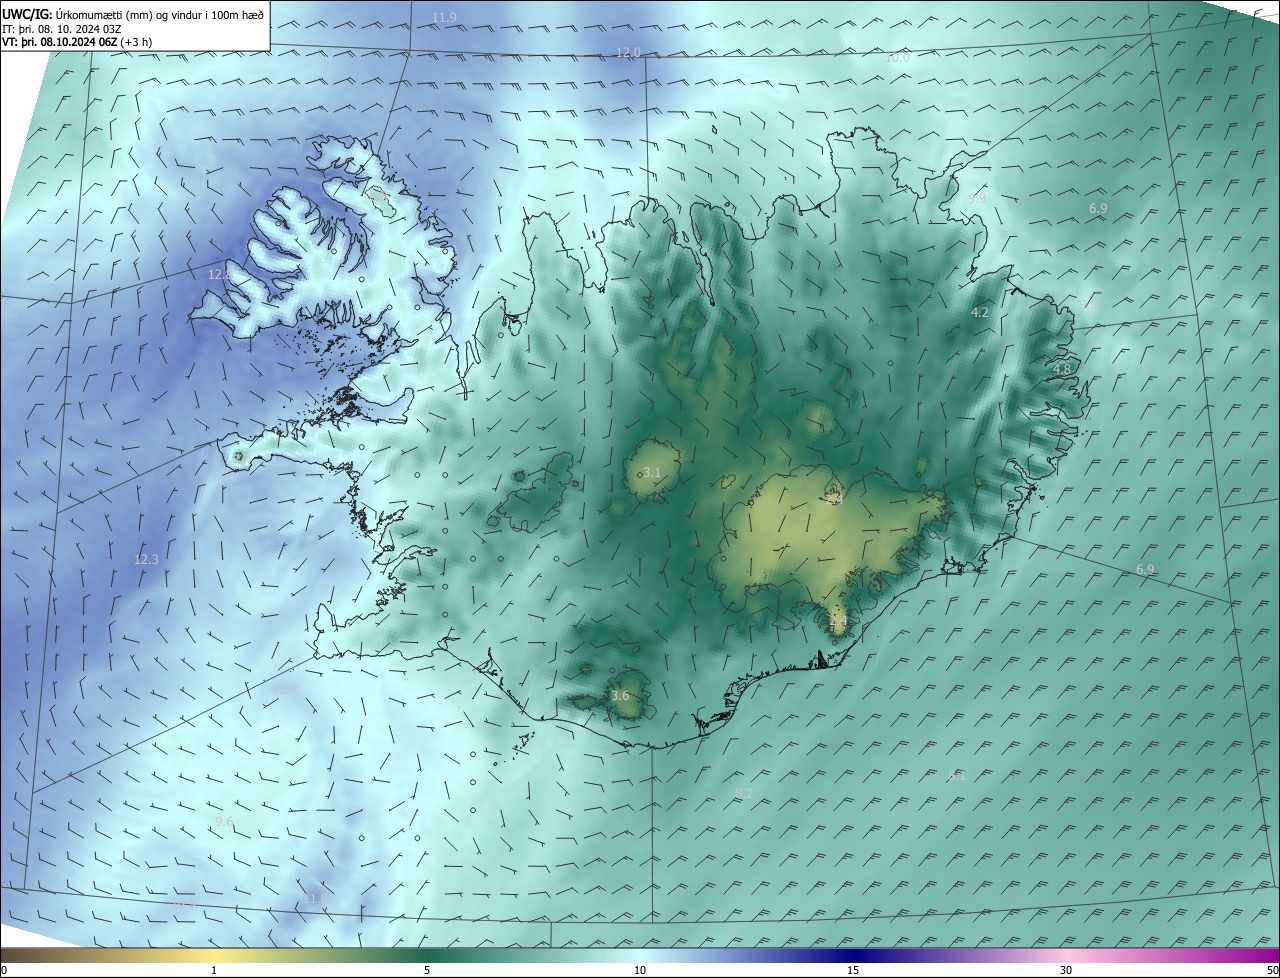This screenshot has height=978, width=1280.
Task: Click the 12.3 value label over the ocean
Action: point(146,559)
